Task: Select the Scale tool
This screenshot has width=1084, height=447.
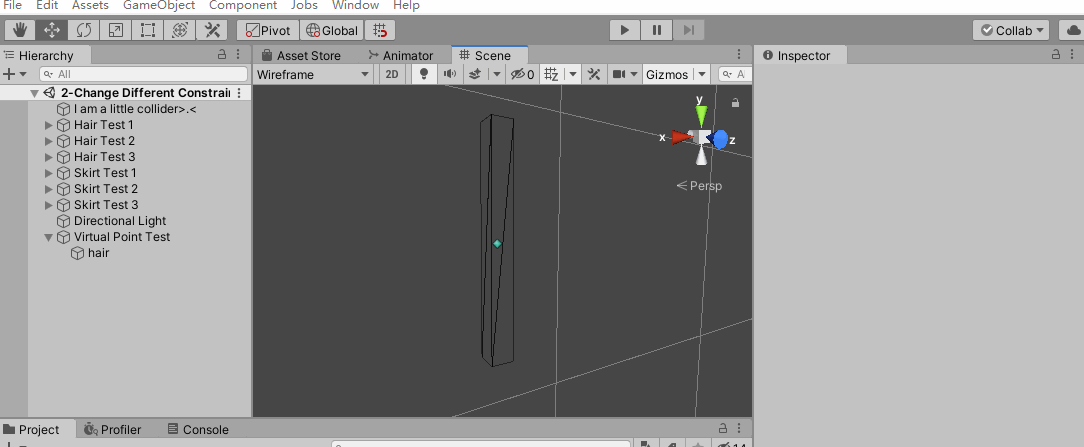Action: (116, 30)
